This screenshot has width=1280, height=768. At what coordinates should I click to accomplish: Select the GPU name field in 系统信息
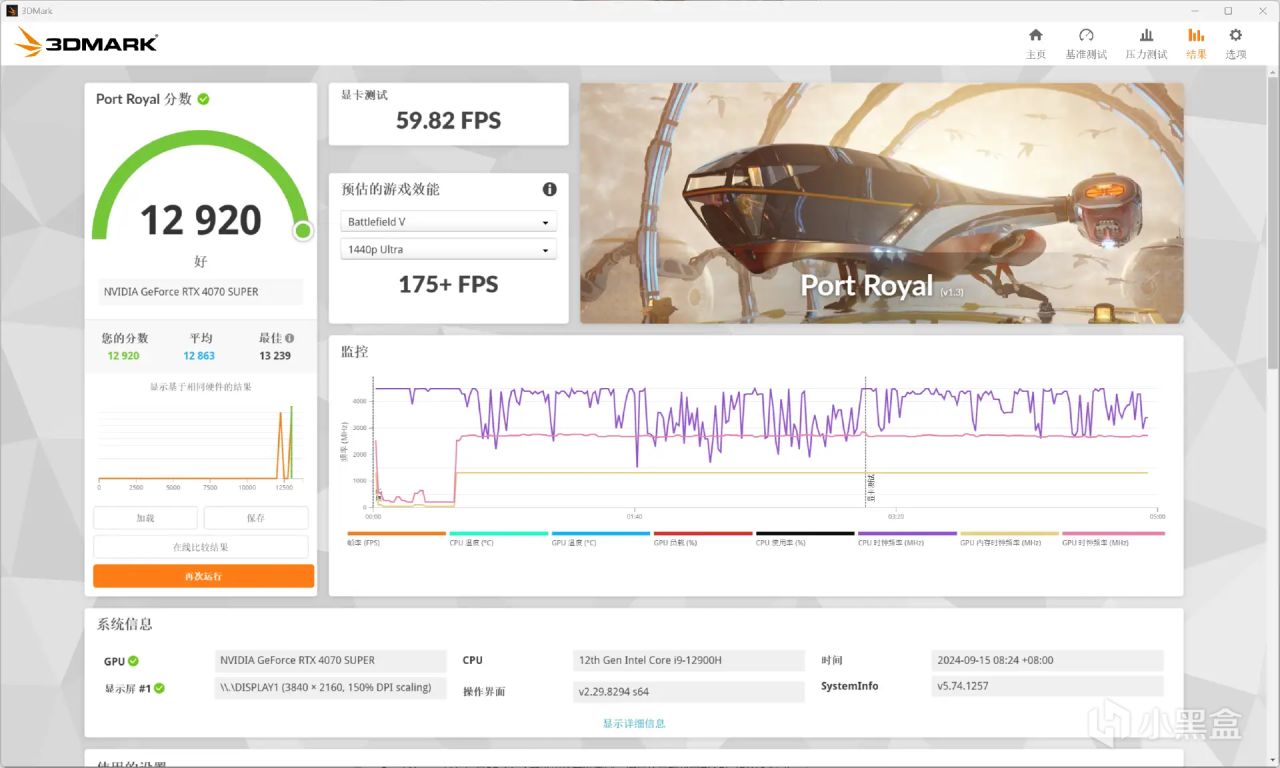point(331,660)
